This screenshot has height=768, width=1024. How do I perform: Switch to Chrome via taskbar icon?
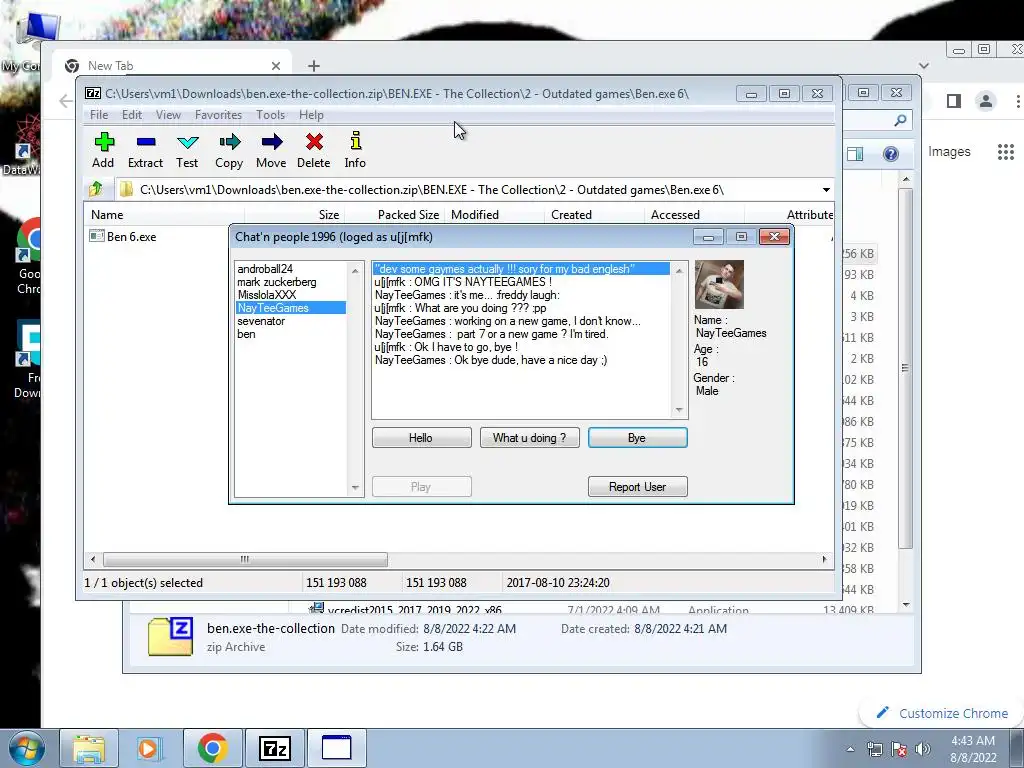pyautogui.click(x=212, y=748)
